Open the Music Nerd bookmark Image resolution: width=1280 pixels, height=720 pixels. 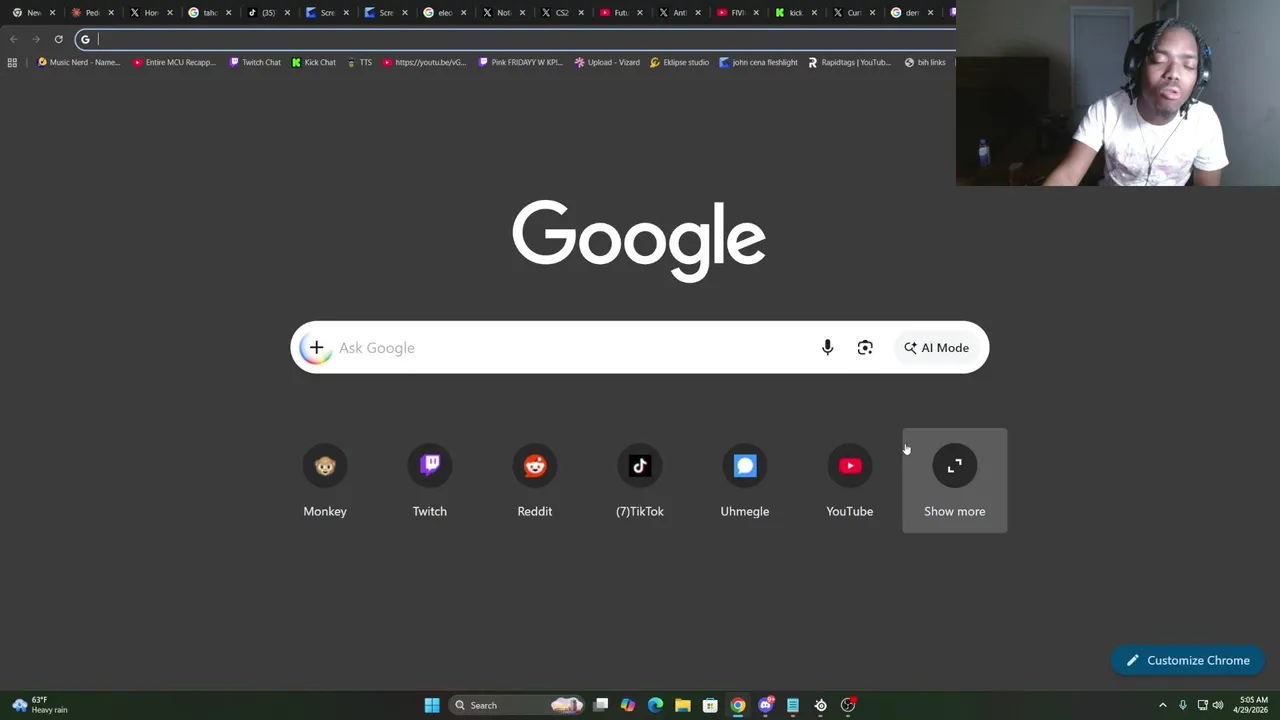point(78,62)
